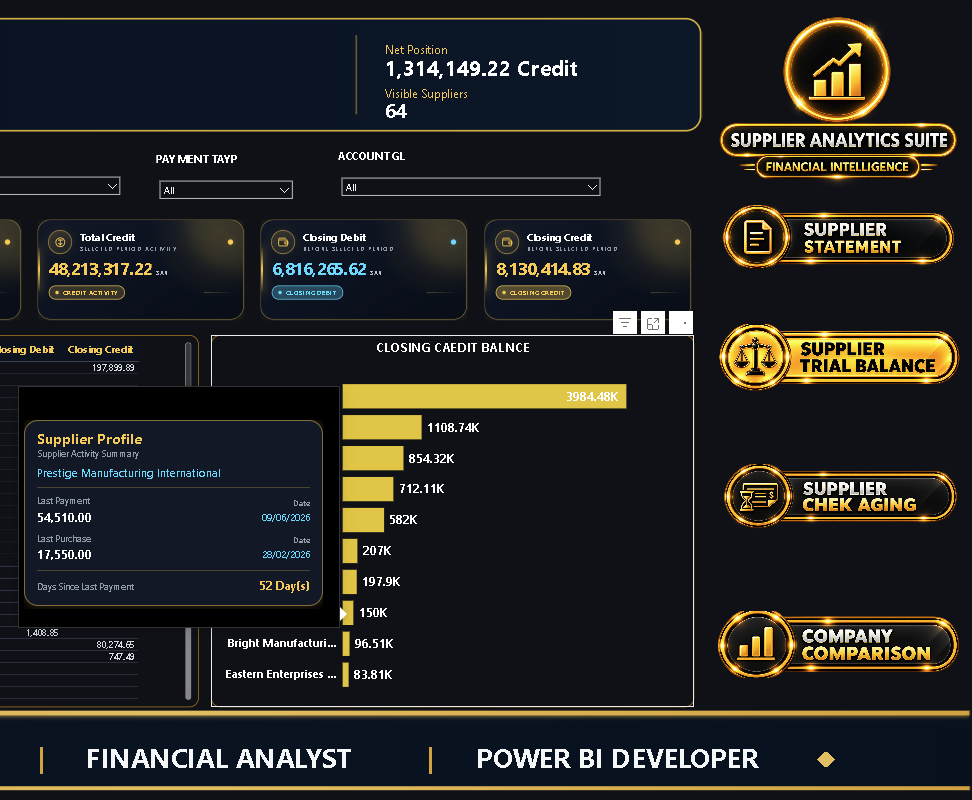Select the 712.11K bar
Screen dimensions: 972x800
(x=368, y=489)
